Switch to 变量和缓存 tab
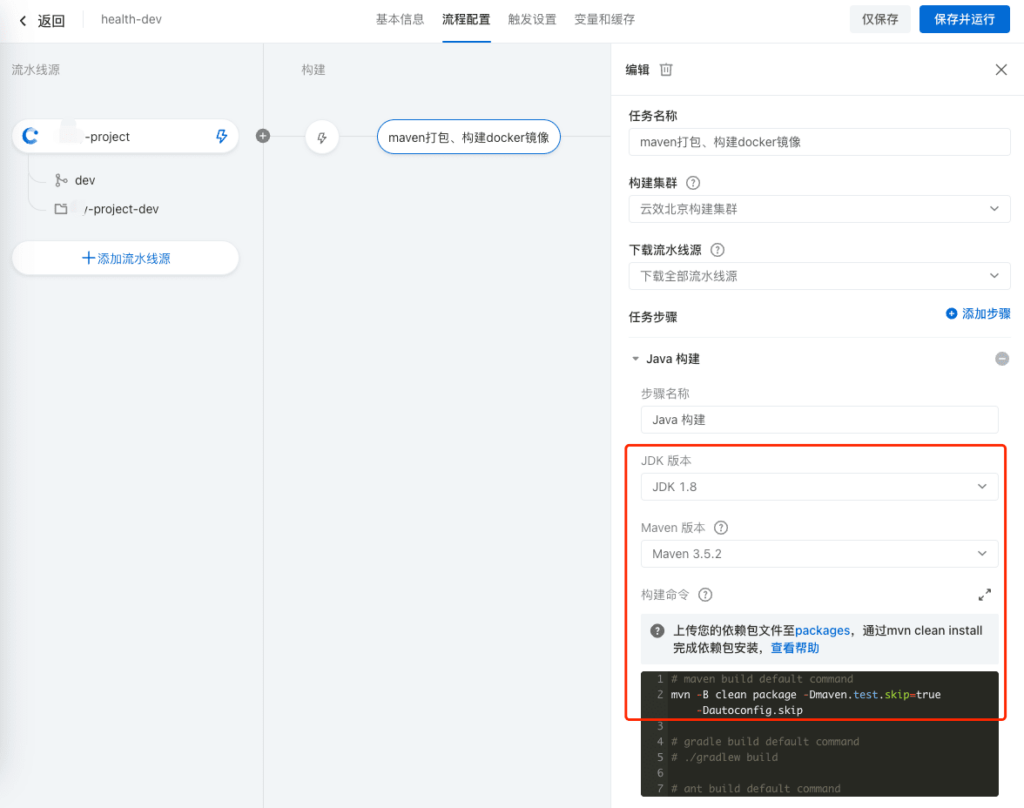Image resolution: width=1024 pixels, height=808 pixels. [605, 20]
